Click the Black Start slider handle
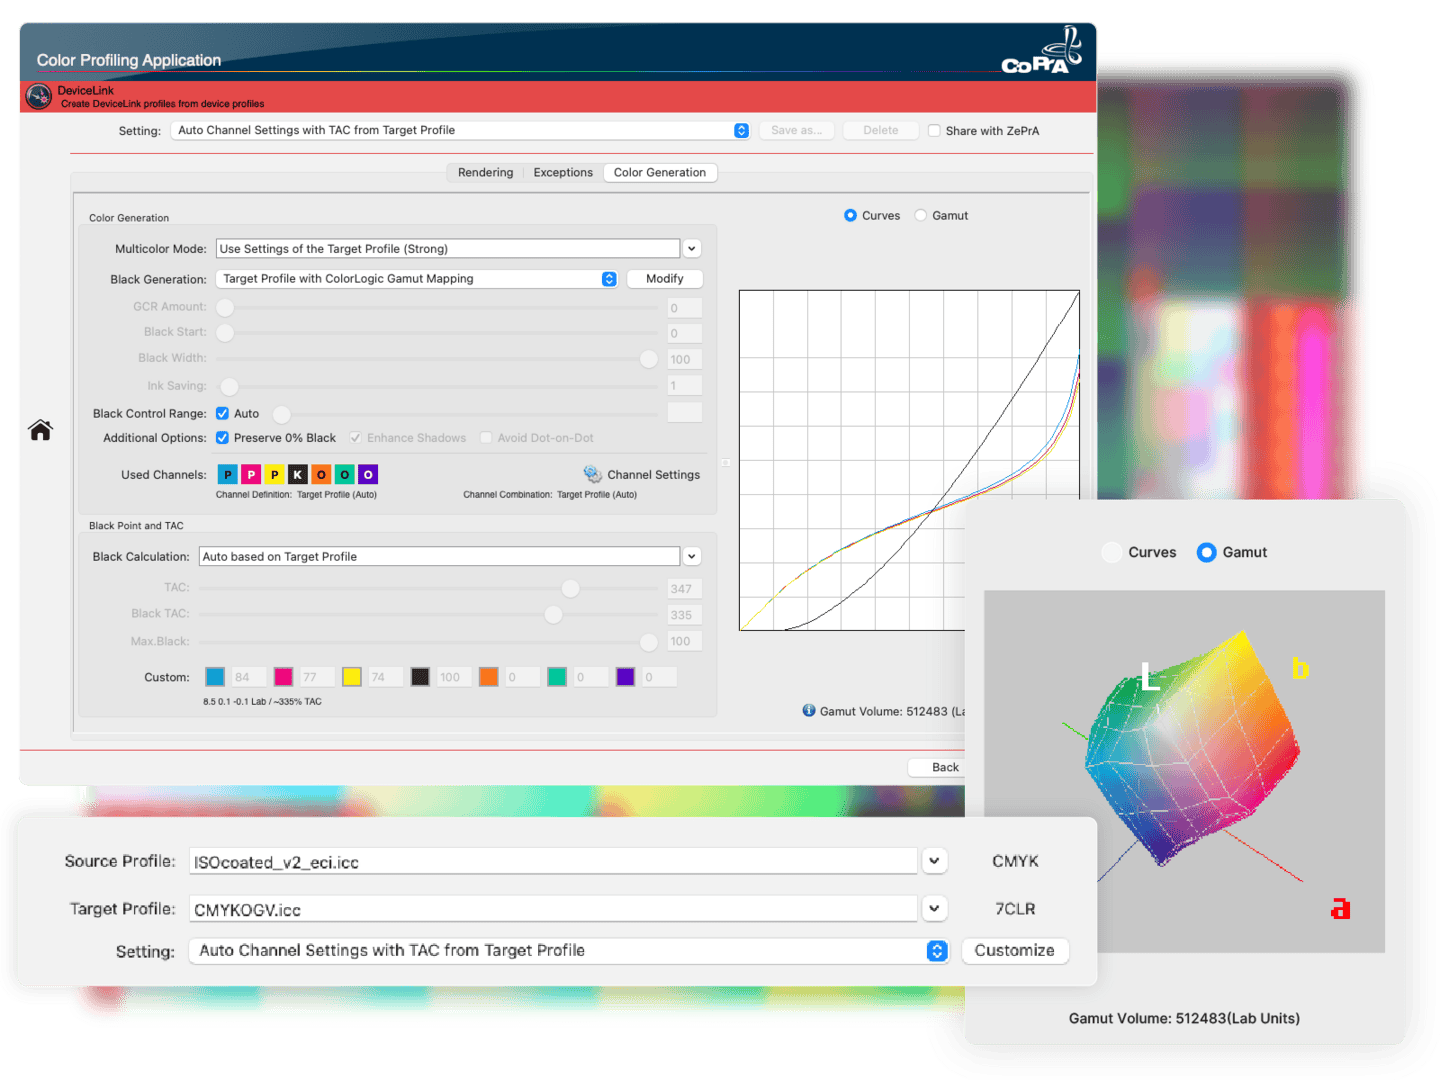The image size is (1440, 1080). (225, 332)
